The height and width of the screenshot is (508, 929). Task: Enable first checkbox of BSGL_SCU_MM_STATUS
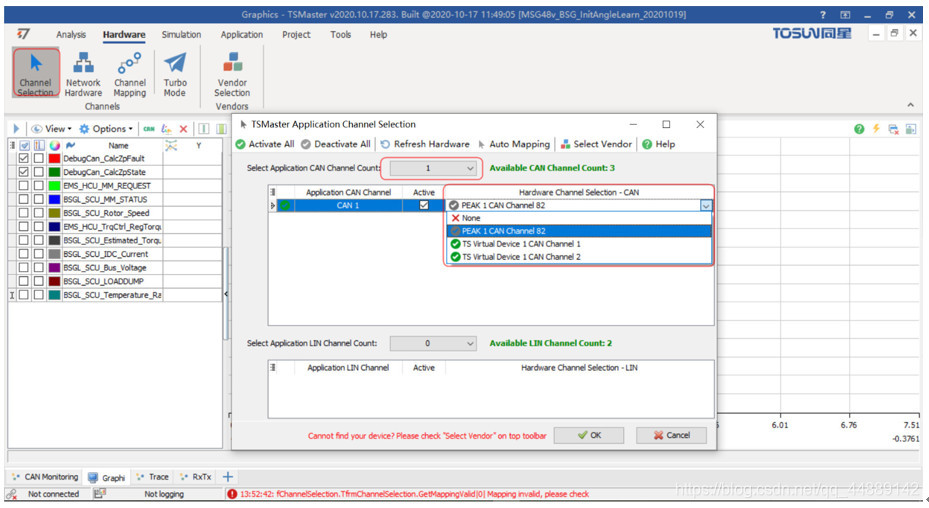pyautogui.click(x=24, y=199)
